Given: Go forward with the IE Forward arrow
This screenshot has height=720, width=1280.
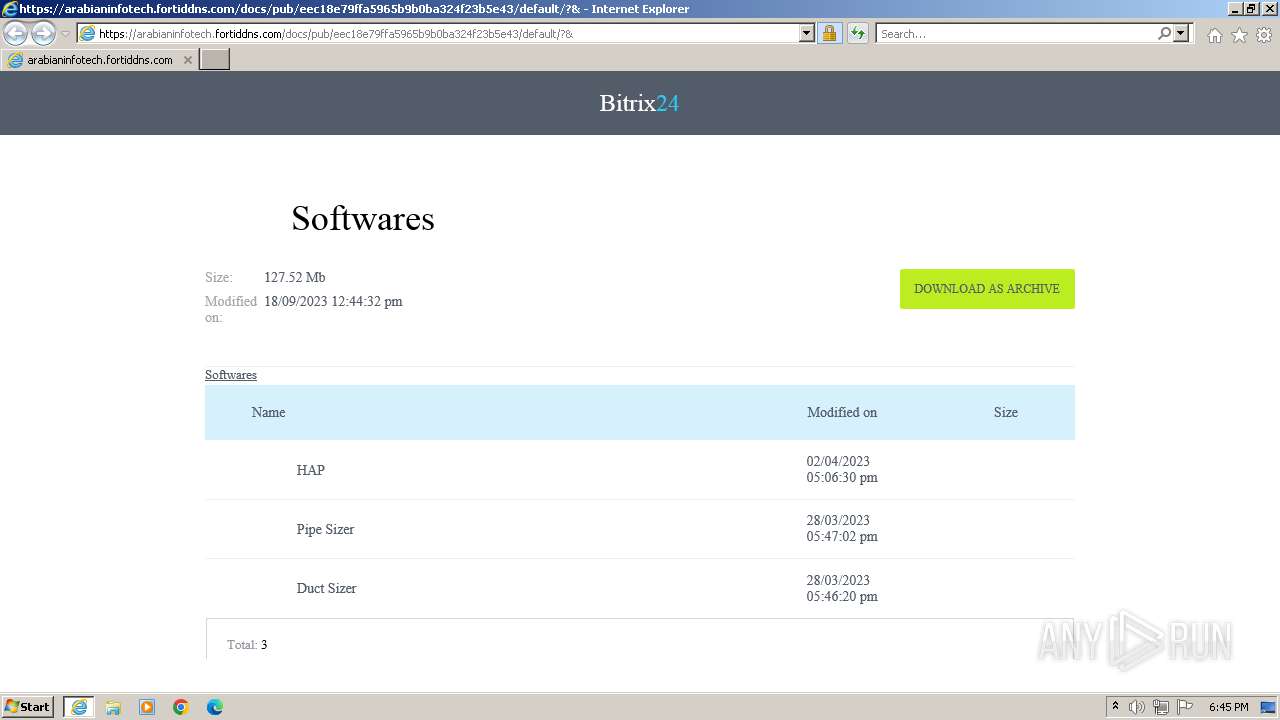Looking at the screenshot, I should pyautogui.click(x=43, y=34).
